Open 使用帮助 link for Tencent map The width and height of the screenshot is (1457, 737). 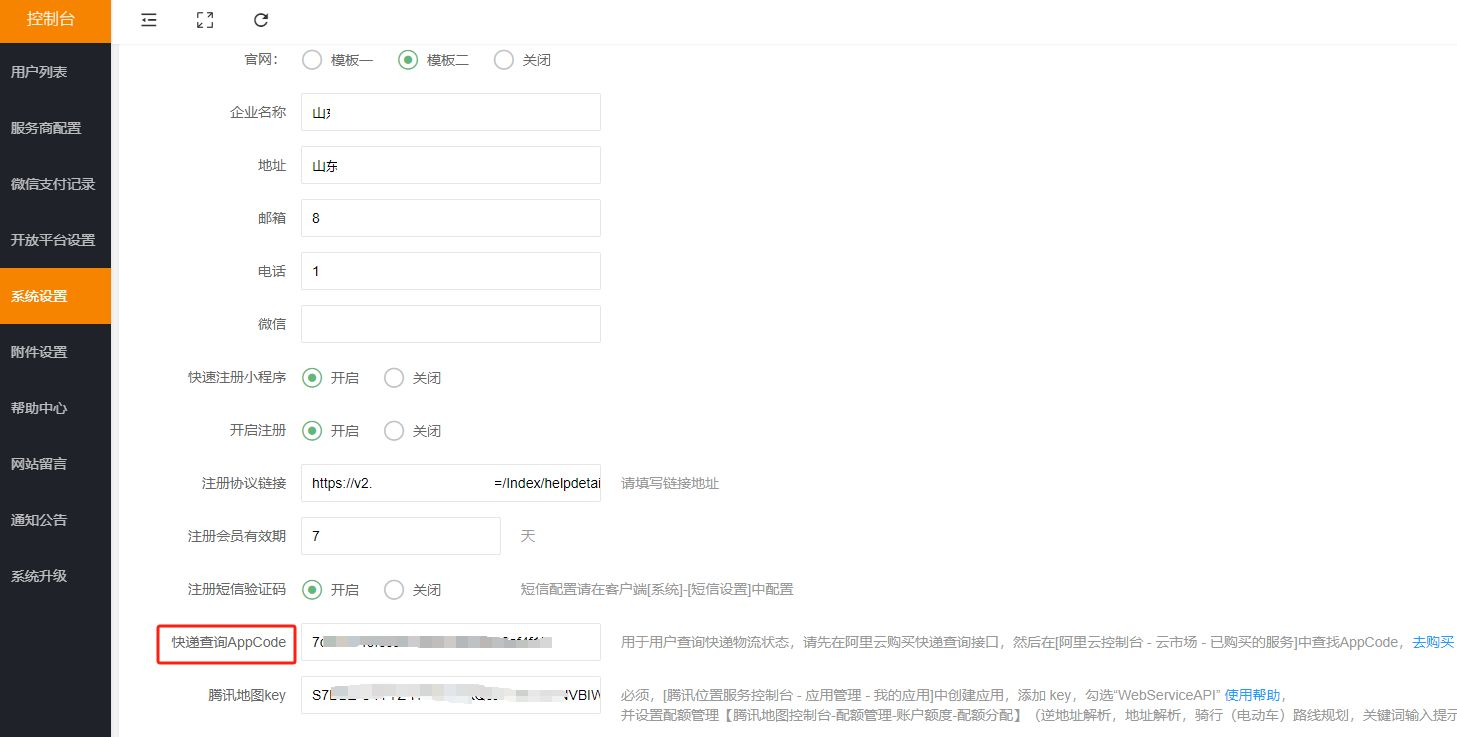1252,695
